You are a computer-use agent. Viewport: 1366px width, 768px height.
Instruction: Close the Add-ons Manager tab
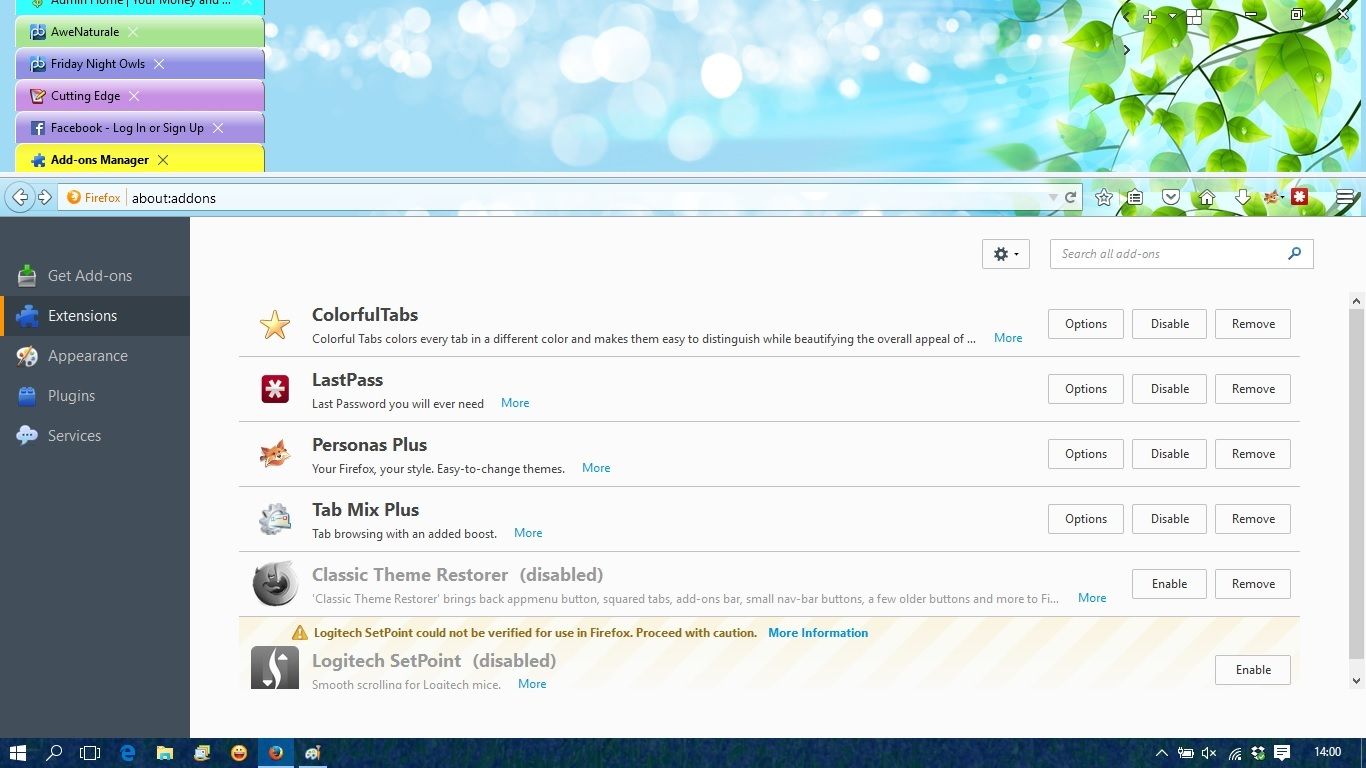(x=163, y=160)
